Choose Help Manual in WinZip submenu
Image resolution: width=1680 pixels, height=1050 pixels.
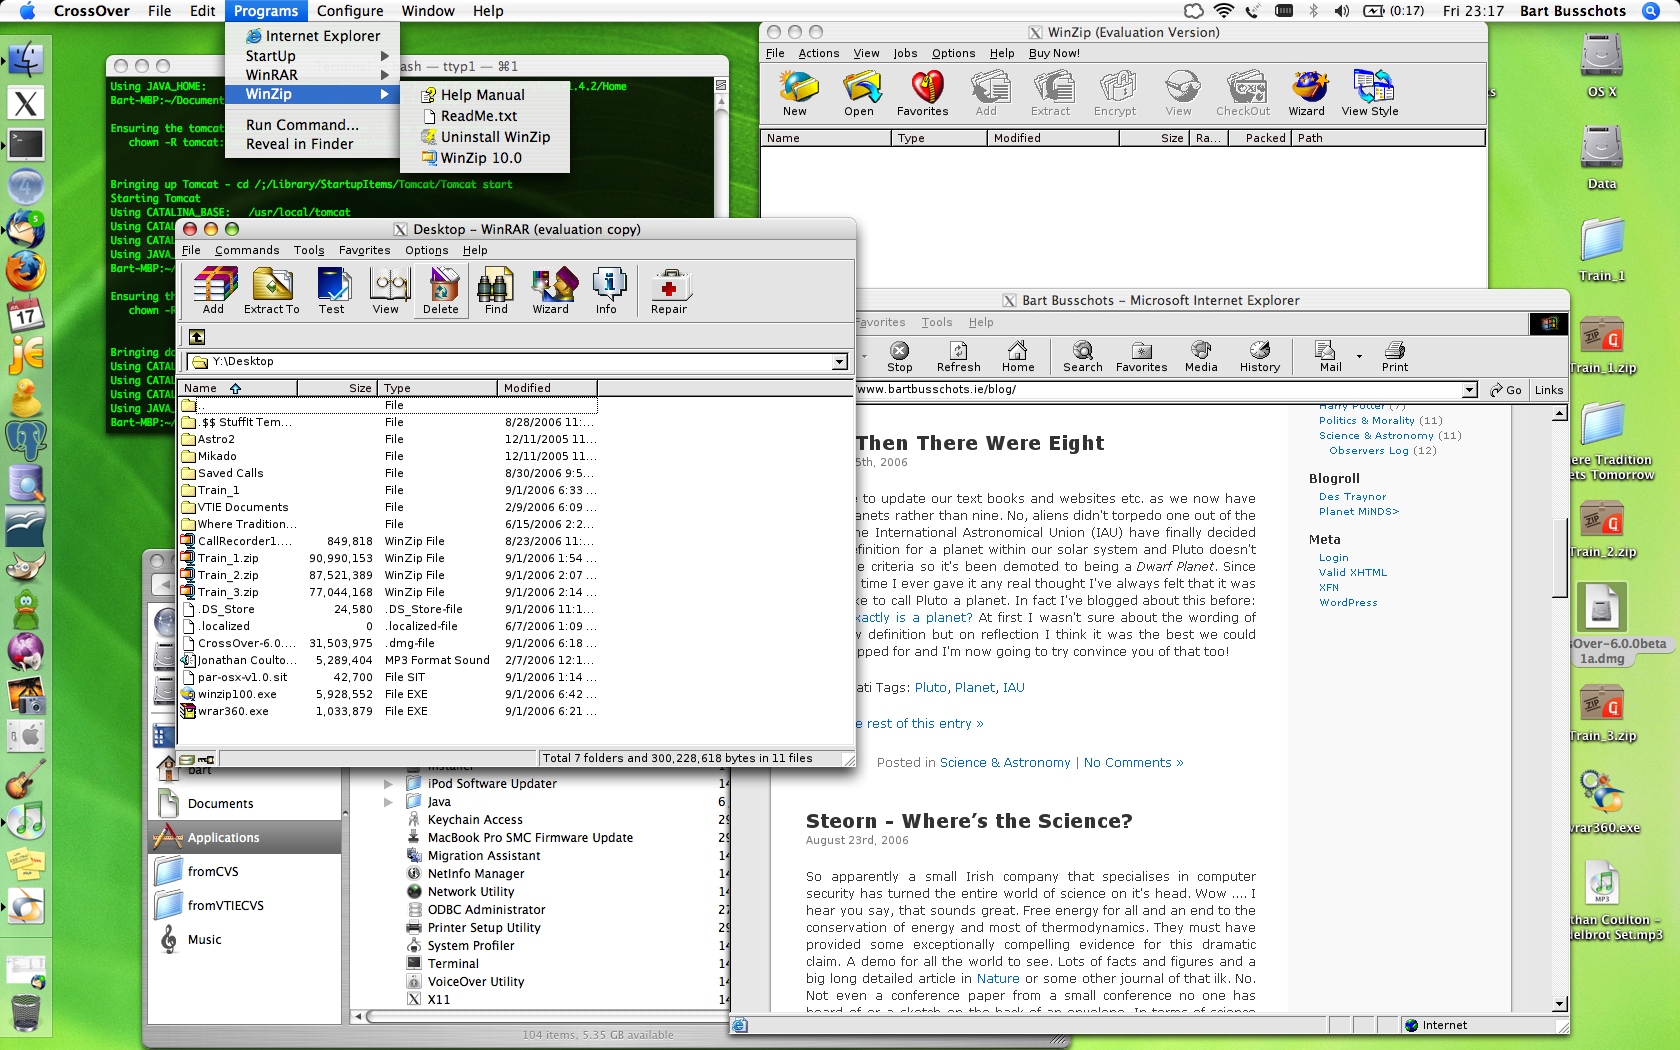click(x=484, y=95)
